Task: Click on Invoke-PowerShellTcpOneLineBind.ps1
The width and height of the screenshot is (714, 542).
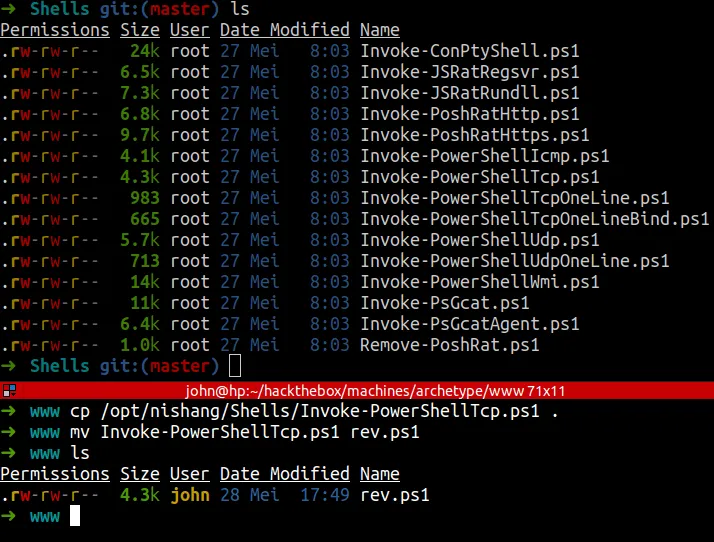Action: pos(534,219)
